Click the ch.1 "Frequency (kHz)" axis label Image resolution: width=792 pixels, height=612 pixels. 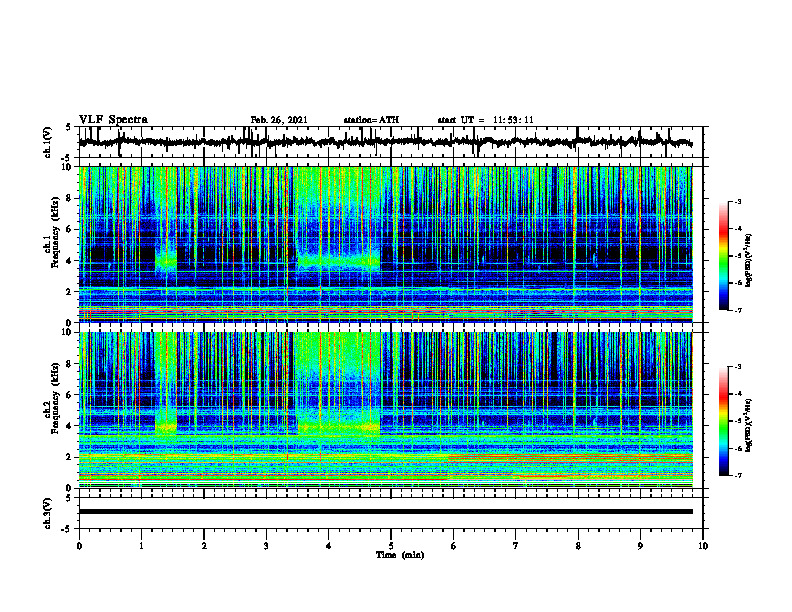pyautogui.click(x=55, y=232)
